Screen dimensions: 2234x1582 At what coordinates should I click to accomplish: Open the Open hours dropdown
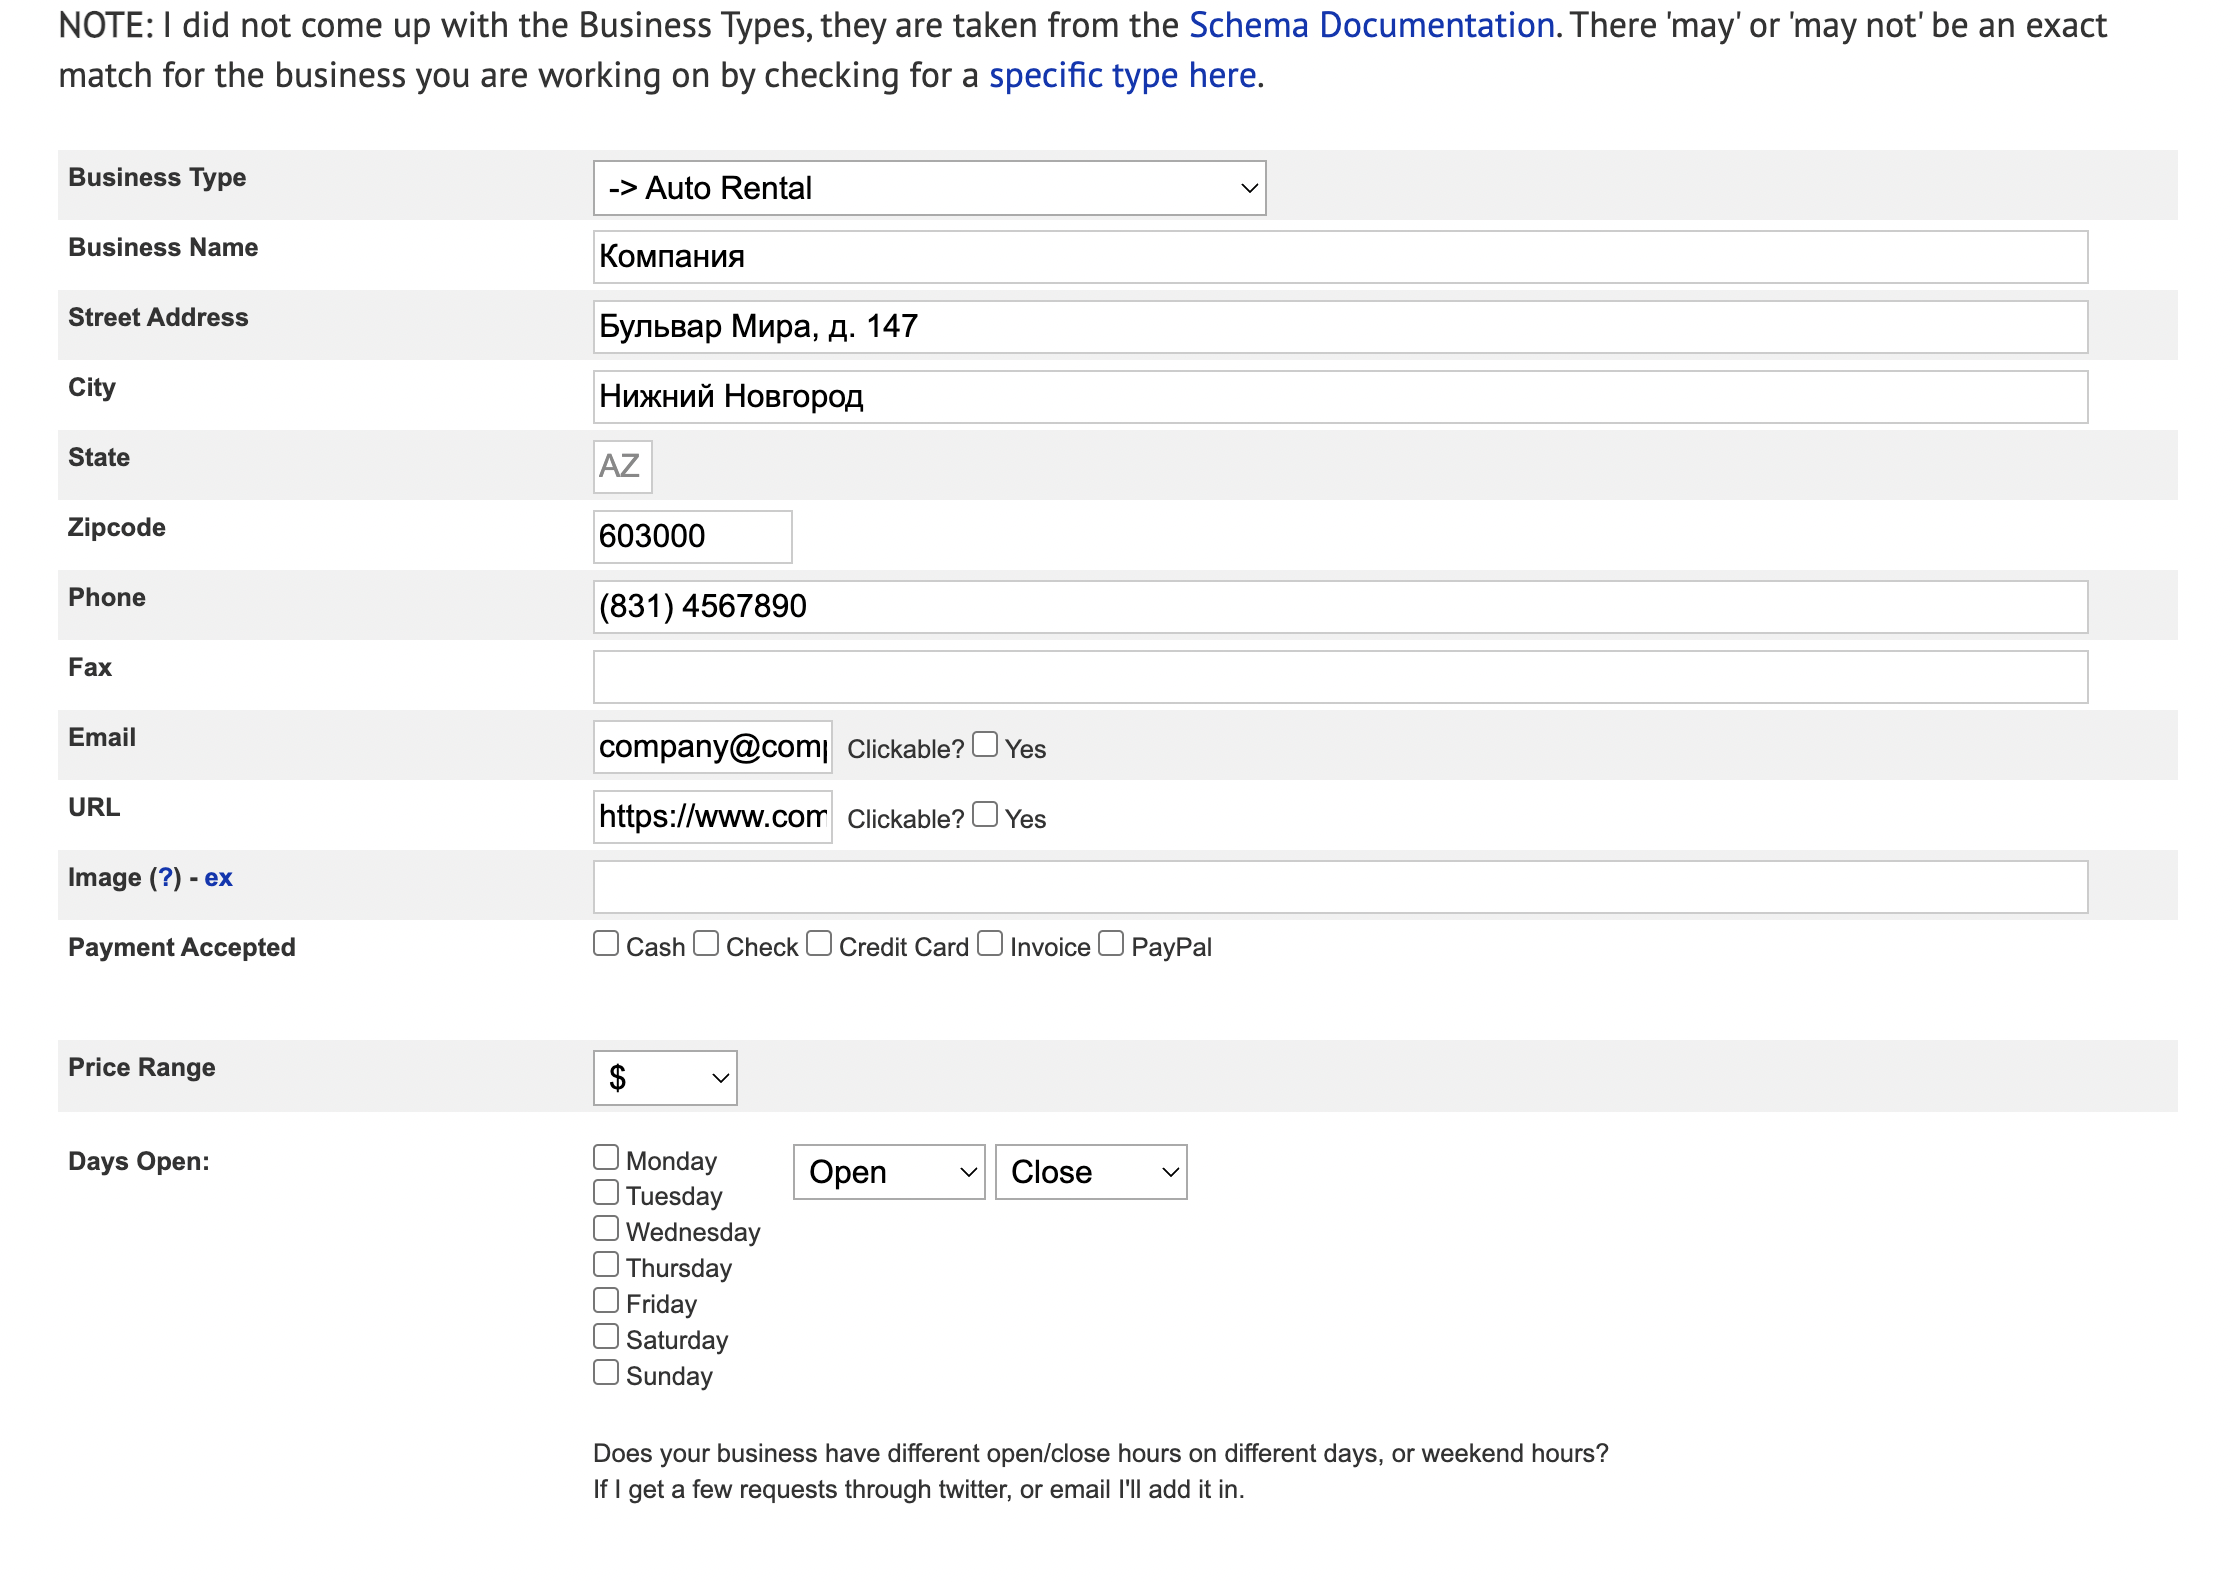(889, 1172)
